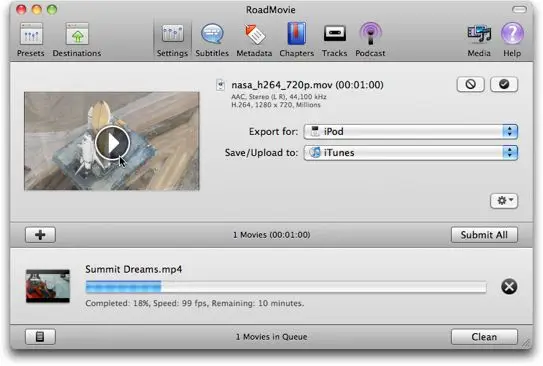
Task: Click the movie file document icon
Action: [221, 84]
